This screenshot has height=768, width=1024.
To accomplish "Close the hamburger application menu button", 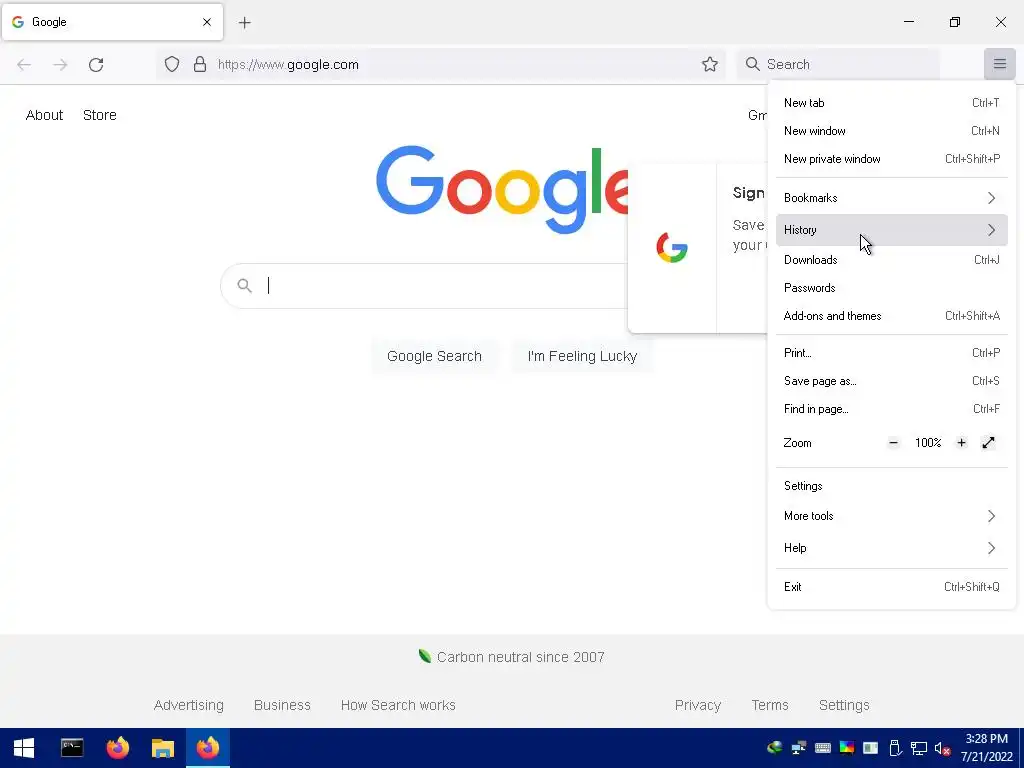I will point(1000,64).
